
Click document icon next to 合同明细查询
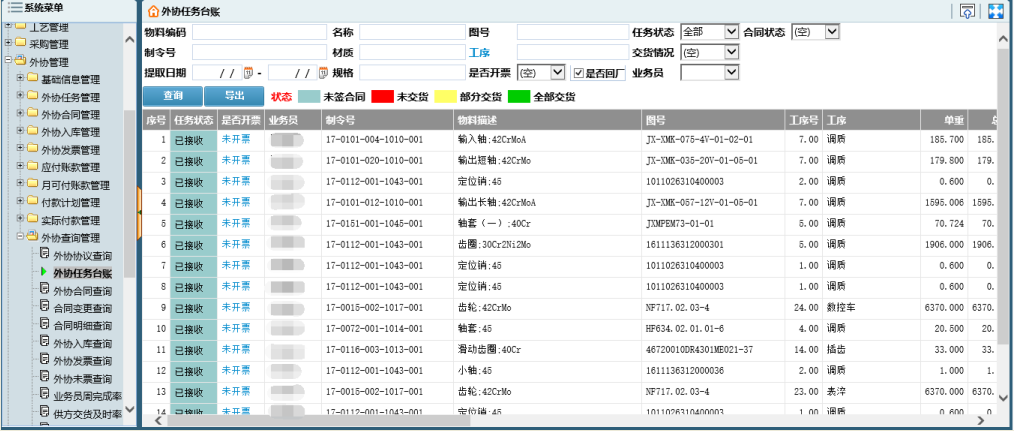point(44,324)
